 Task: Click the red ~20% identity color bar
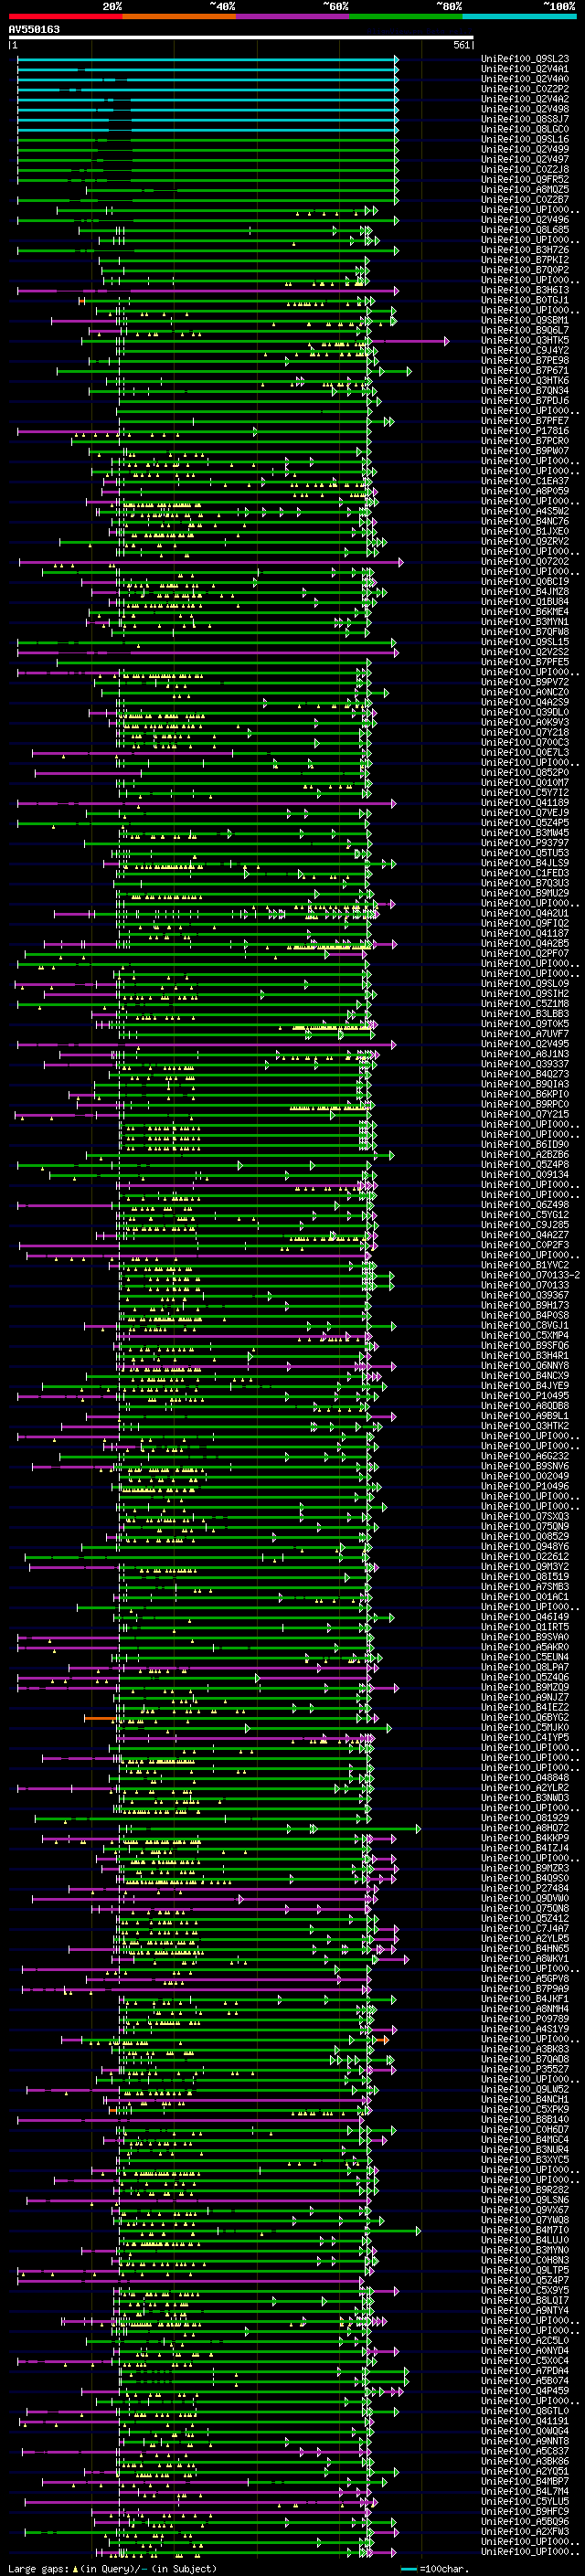tap(66, 17)
